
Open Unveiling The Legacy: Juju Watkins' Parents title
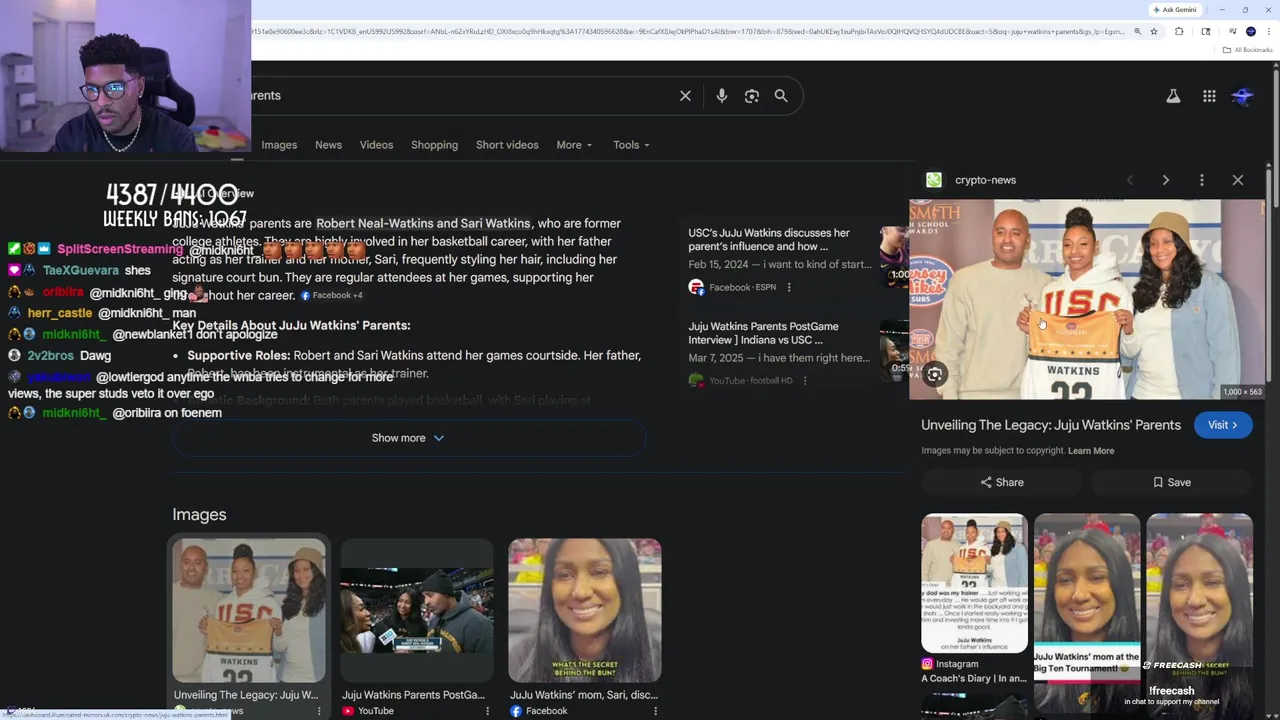click(1051, 425)
